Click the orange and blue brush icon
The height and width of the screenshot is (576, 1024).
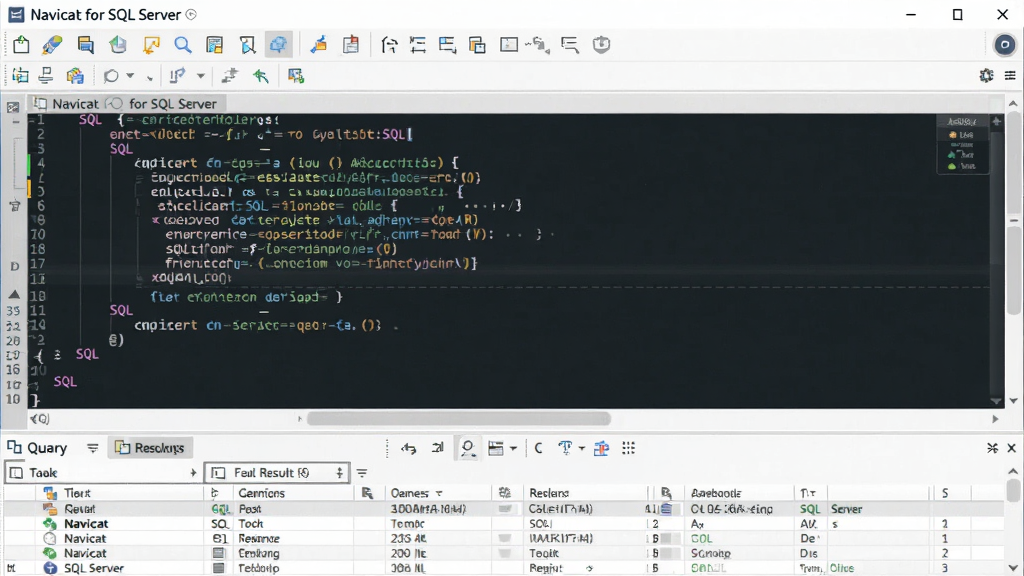tap(319, 44)
